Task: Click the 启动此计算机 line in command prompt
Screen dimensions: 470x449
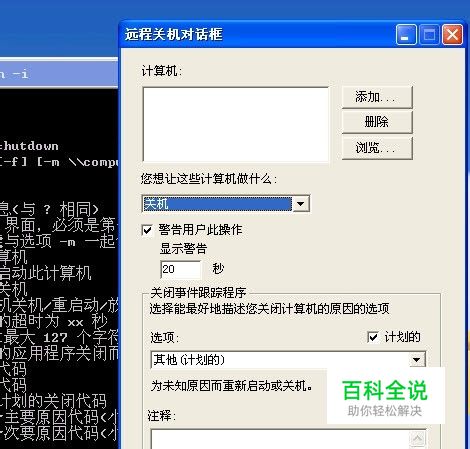Action: pyautogui.click(x=45, y=273)
